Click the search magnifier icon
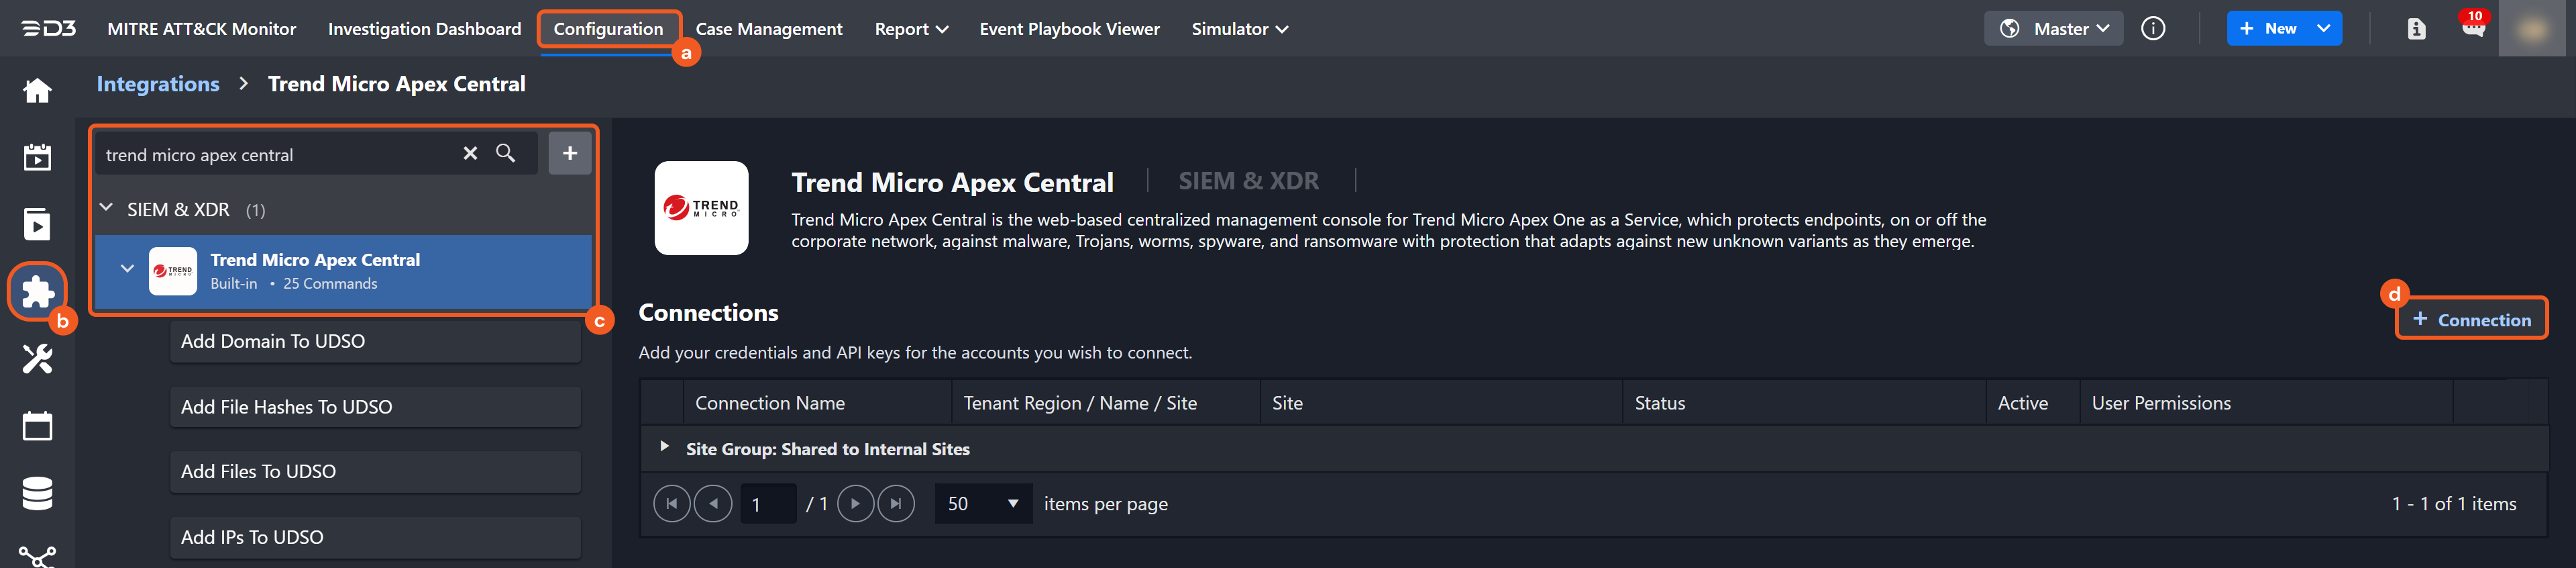 506,153
